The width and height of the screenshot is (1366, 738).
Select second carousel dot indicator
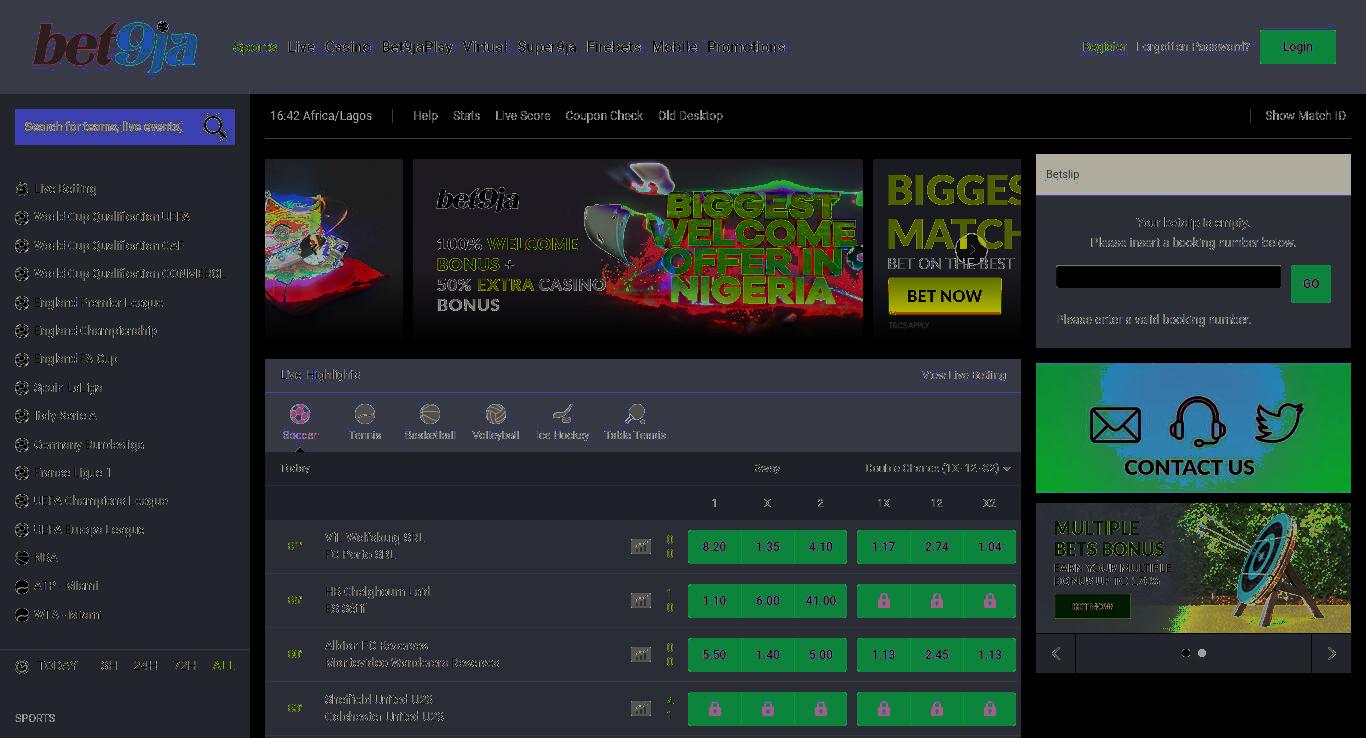1202,653
